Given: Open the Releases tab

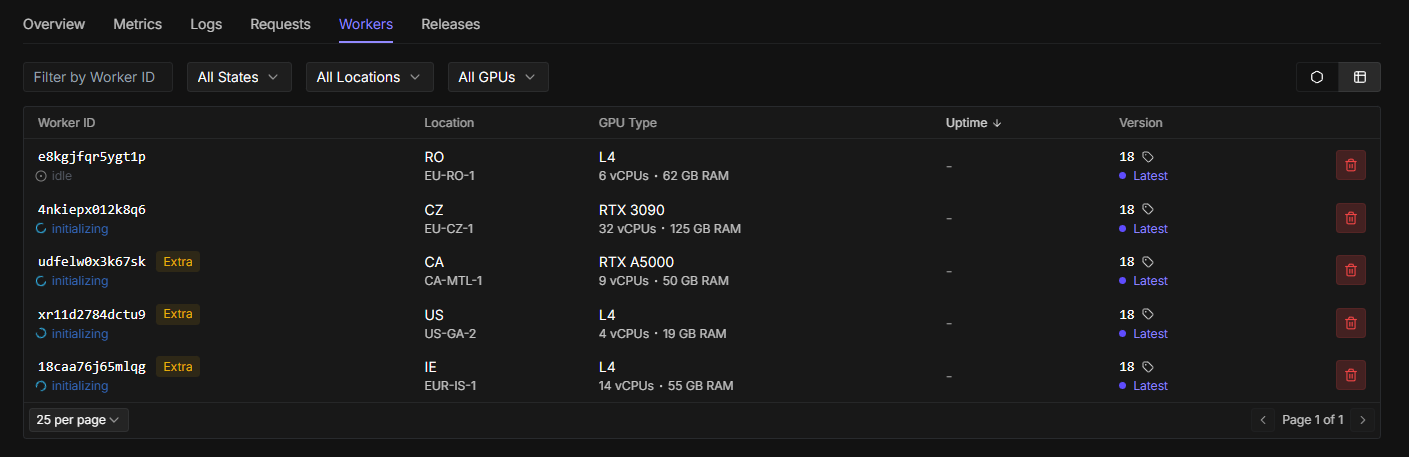Looking at the screenshot, I should (450, 24).
